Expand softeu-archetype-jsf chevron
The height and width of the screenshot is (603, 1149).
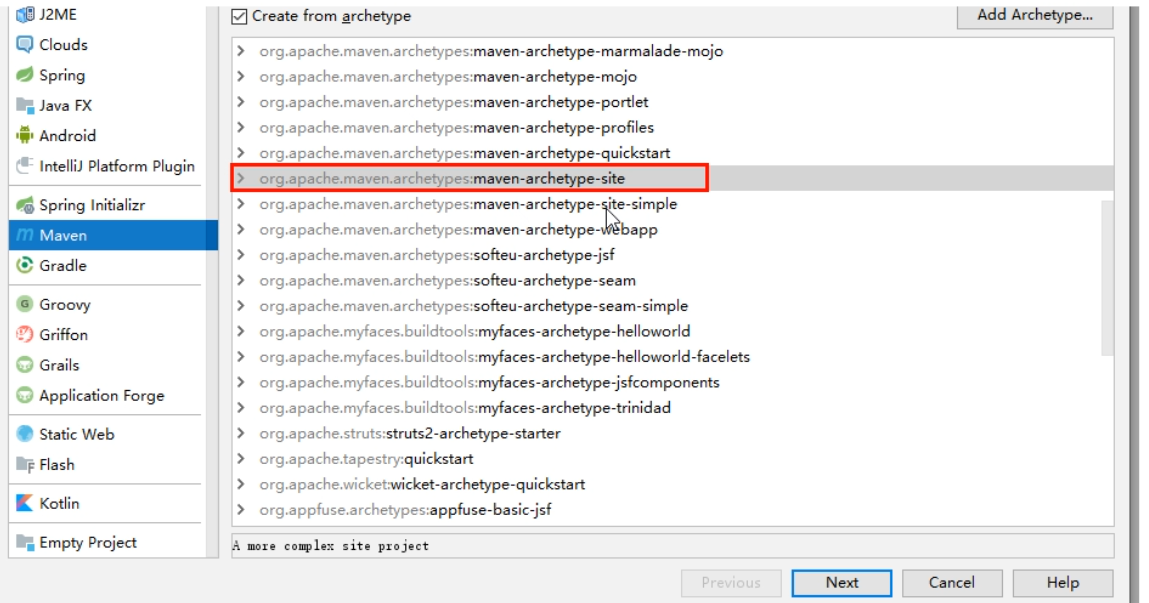(x=240, y=255)
